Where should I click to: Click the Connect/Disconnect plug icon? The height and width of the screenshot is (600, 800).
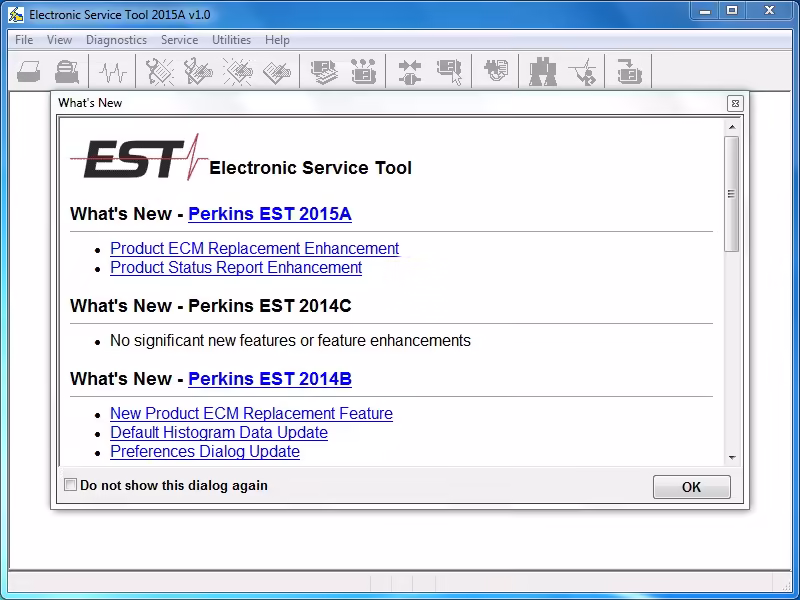coord(410,72)
